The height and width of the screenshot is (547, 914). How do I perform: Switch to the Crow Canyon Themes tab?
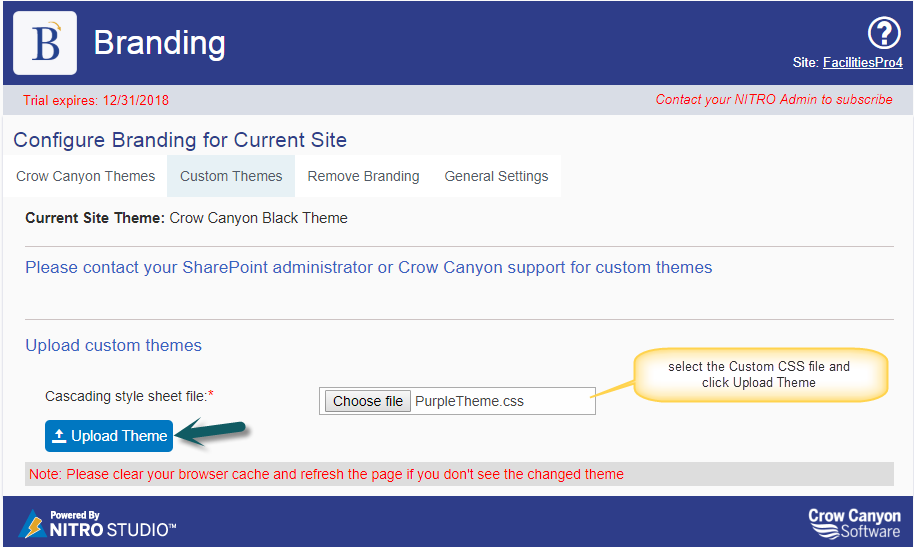coord(86,176)
